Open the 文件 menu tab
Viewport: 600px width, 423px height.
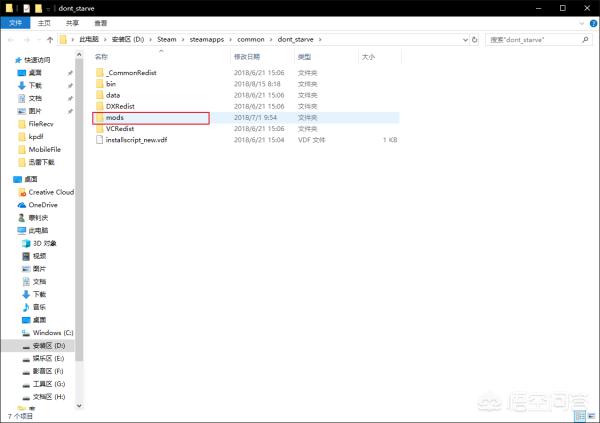click(x=15, y=22)
